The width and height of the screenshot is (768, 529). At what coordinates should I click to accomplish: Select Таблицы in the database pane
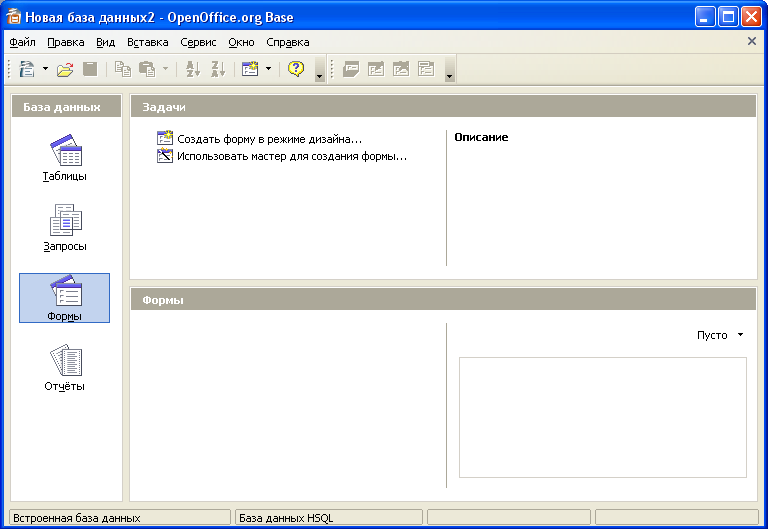(65, 158)
